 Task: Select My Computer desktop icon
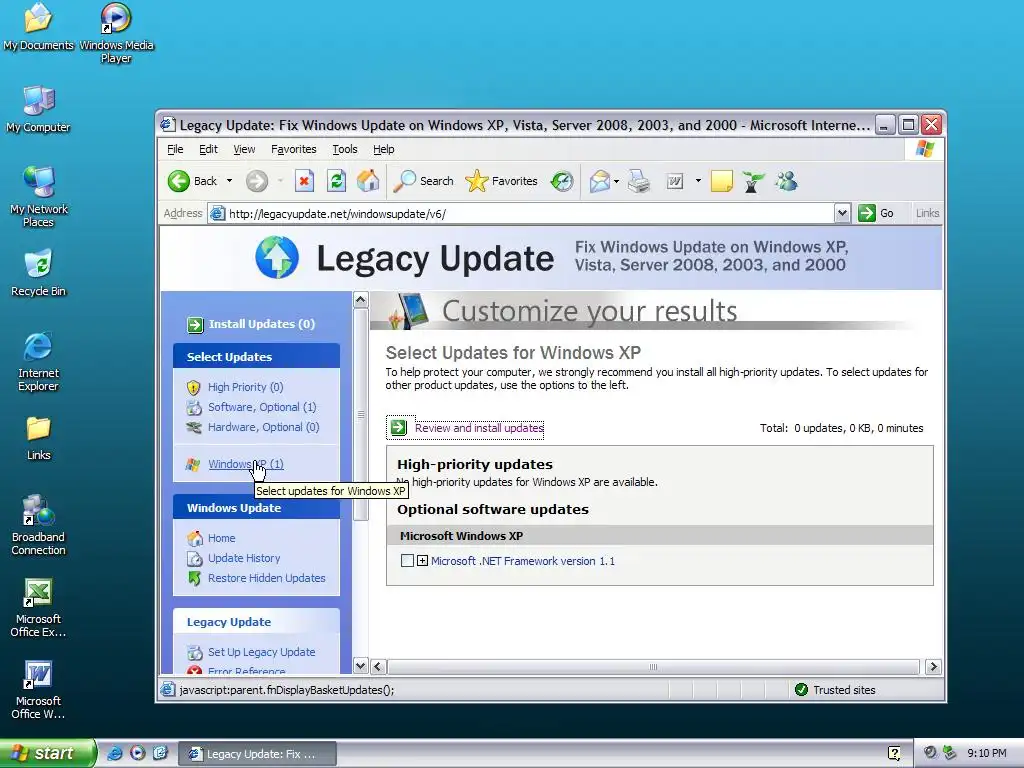pos(38,109)
